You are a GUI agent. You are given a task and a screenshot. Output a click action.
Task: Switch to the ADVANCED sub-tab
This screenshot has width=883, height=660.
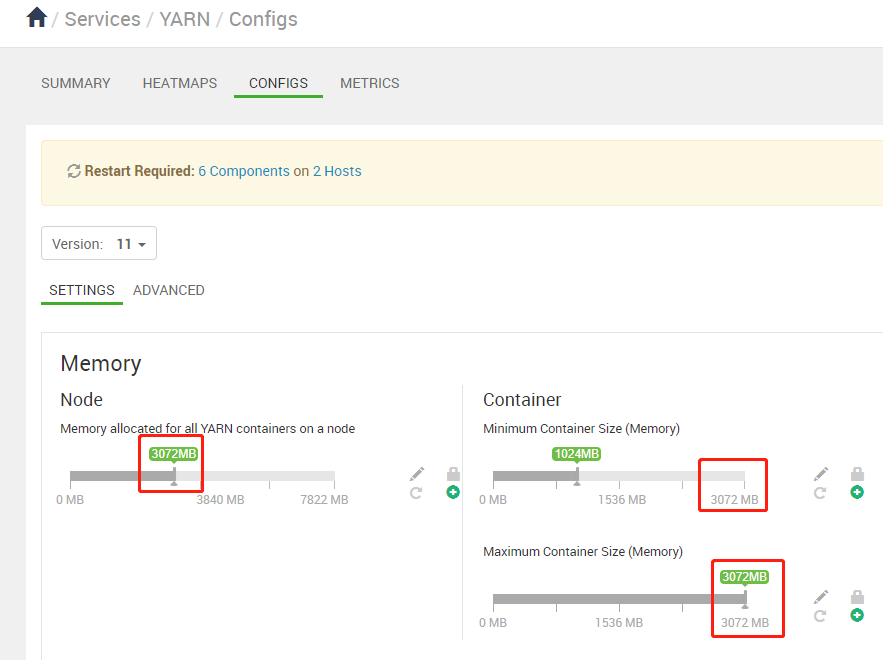[x=169, y=290]
